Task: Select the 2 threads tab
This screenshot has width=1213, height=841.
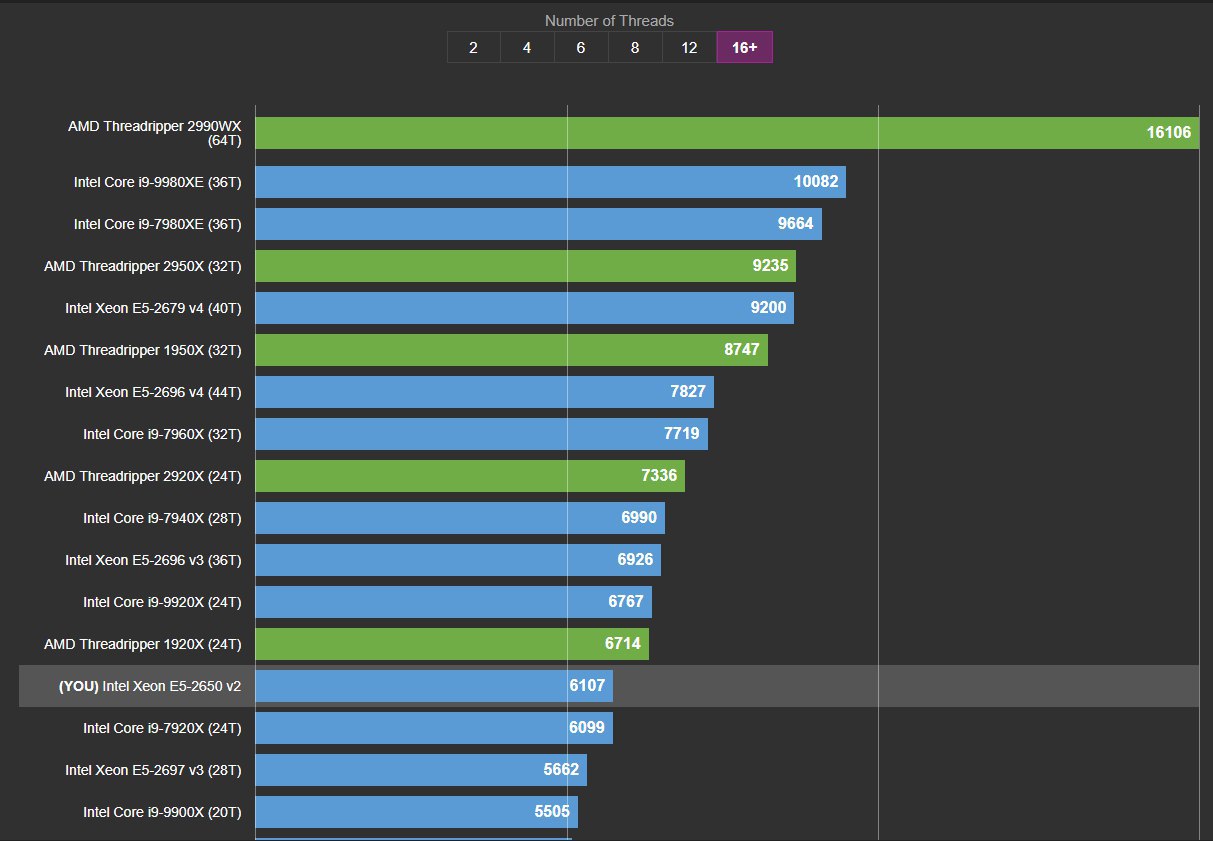Action: (473, 47)
